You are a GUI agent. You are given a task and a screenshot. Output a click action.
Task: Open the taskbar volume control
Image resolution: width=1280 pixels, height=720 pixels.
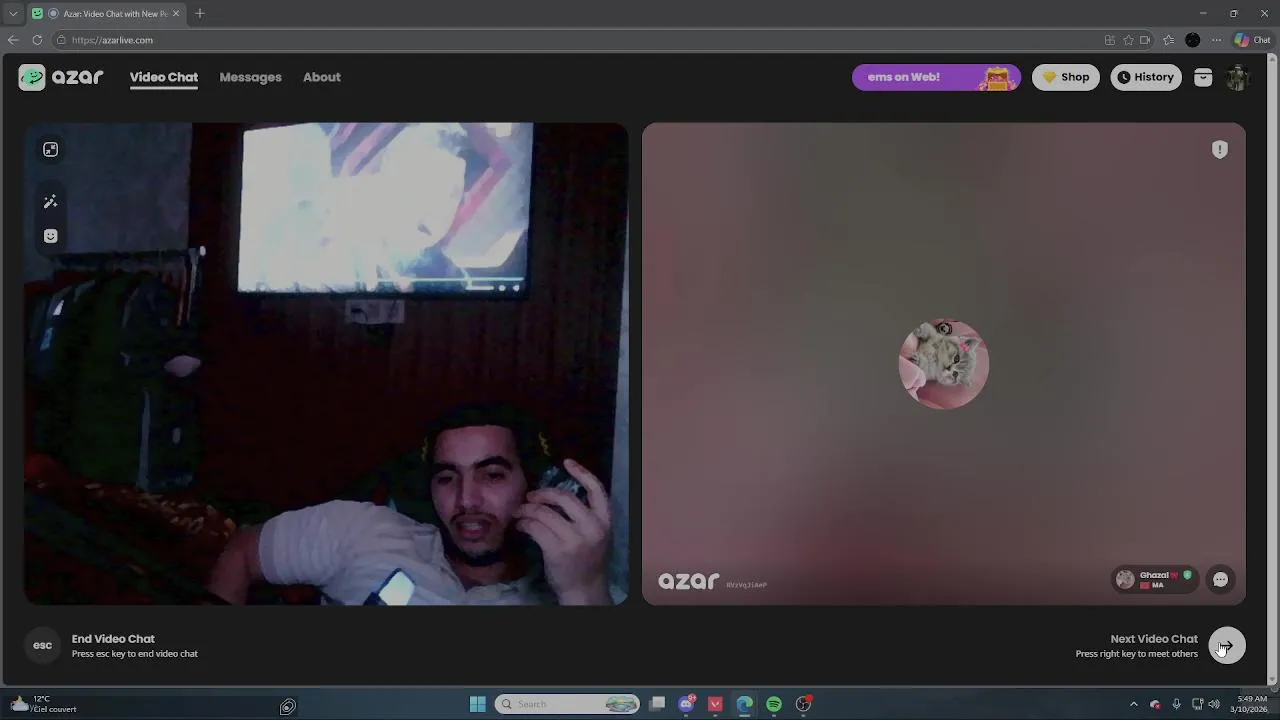coord(1214,704)
